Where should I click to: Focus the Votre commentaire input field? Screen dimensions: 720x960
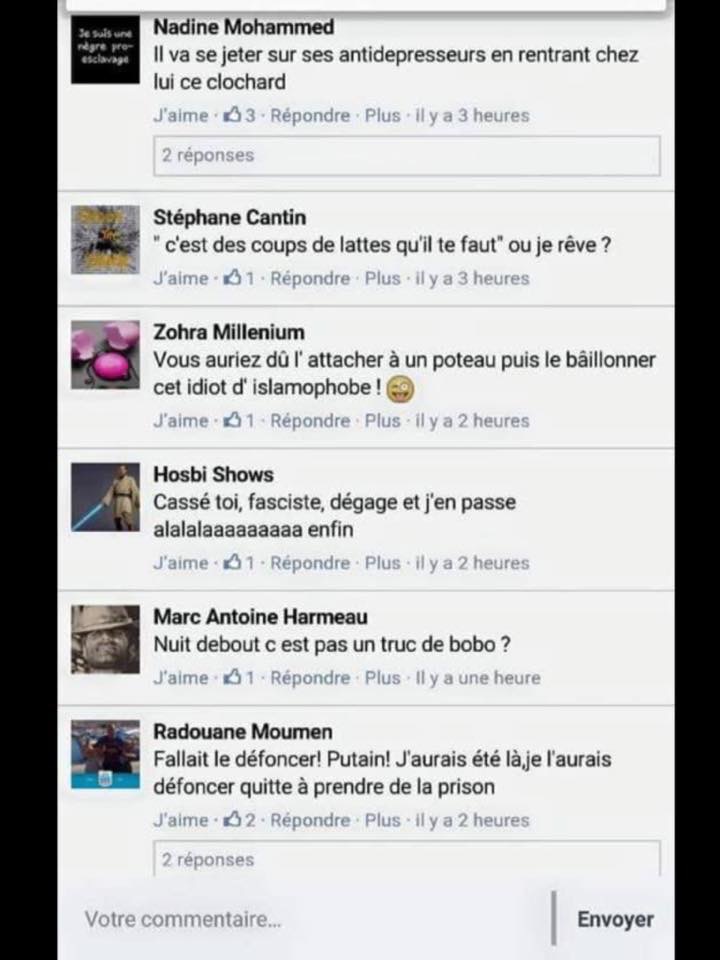306,919
